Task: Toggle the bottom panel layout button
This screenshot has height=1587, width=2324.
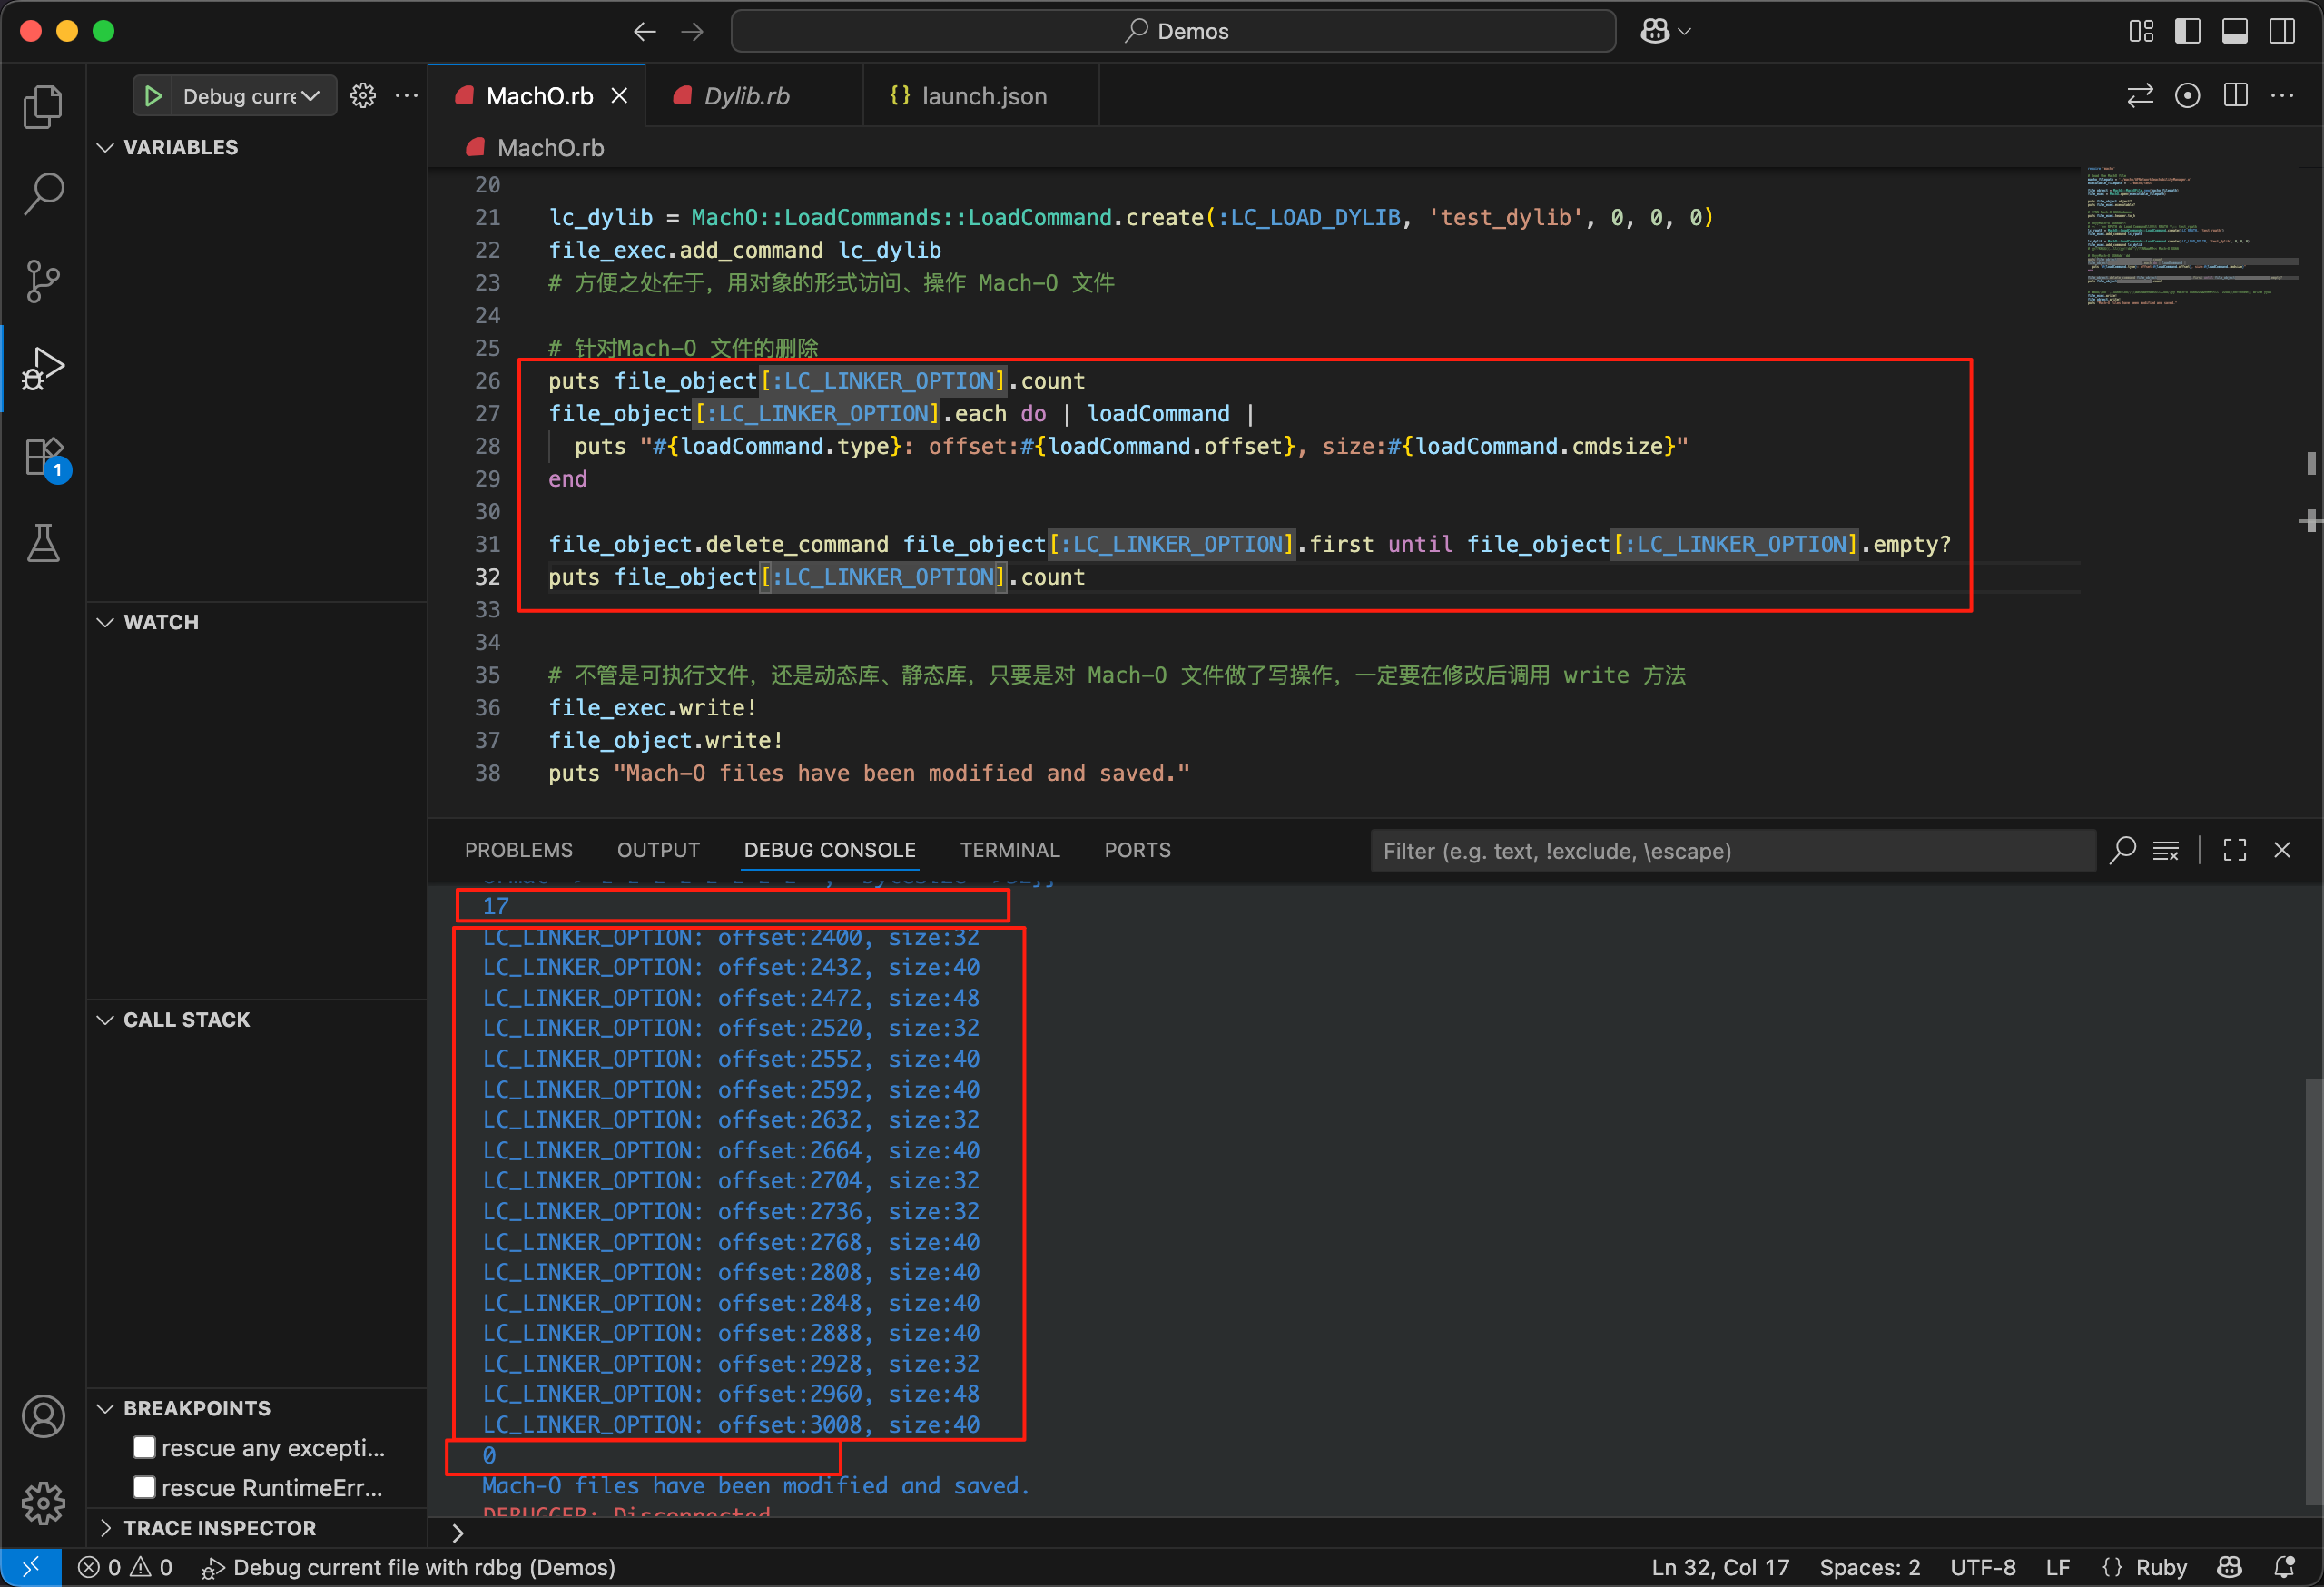Action: [x=2235, y=31]
